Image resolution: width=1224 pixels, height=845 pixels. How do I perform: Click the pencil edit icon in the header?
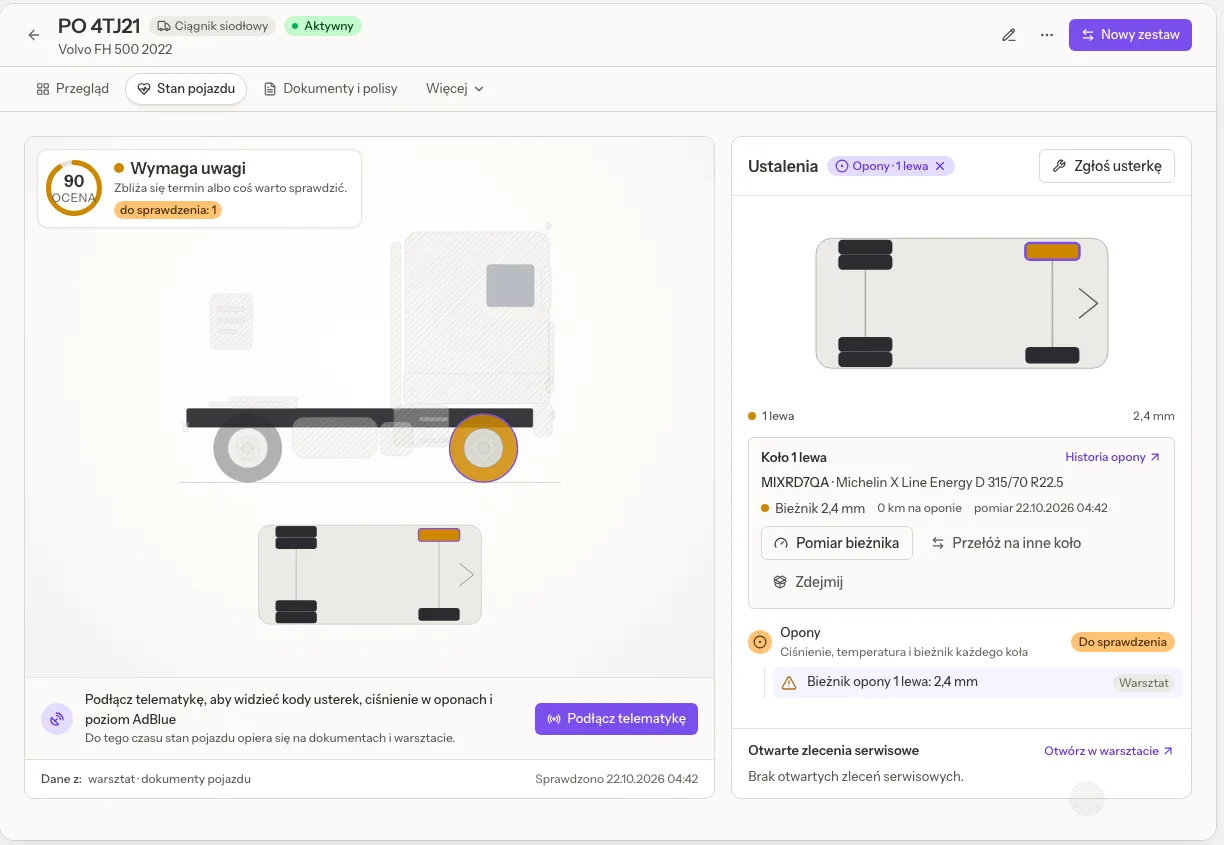[x=1009, y=35]
